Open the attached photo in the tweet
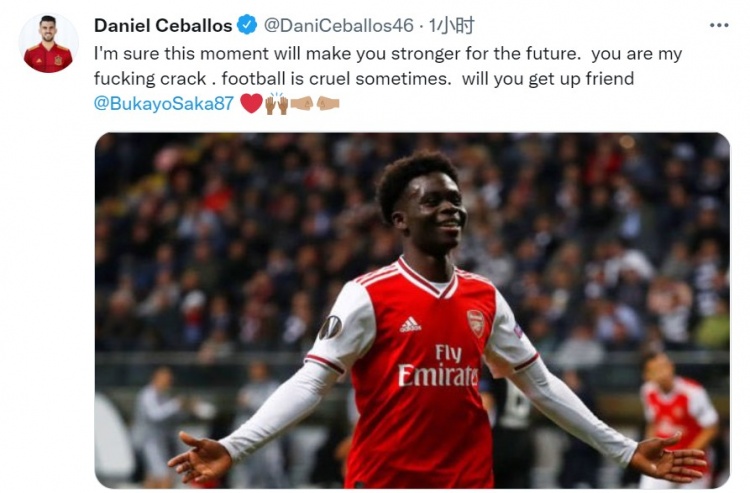The image size is (750, 493). [412, 310]
